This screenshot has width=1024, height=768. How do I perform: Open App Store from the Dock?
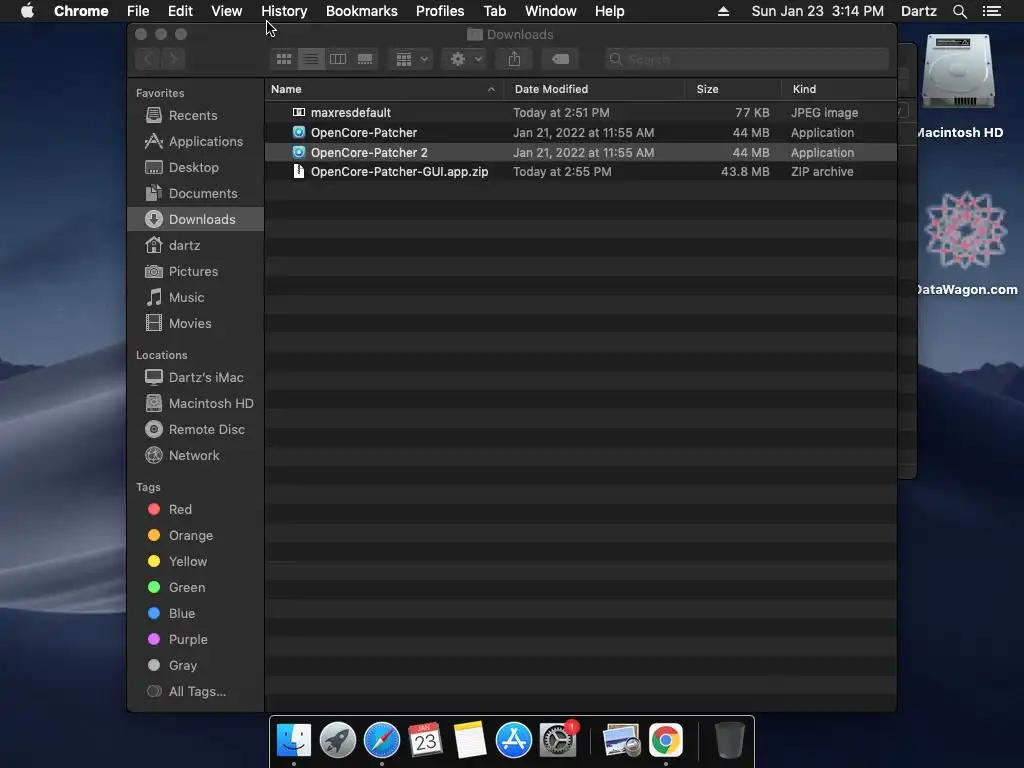tap(513, 741)
